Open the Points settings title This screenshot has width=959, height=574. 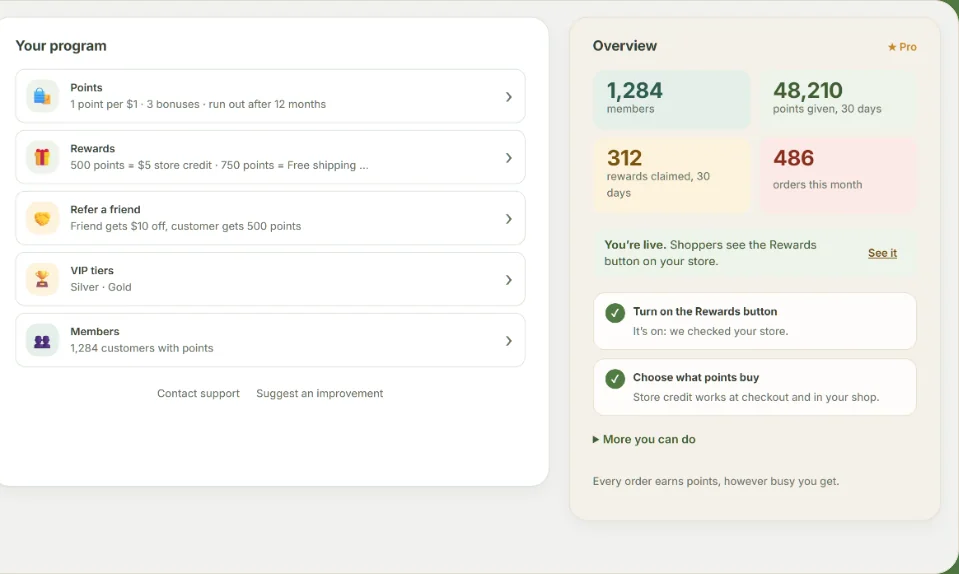pyautogui.click(x=86, y=87)
